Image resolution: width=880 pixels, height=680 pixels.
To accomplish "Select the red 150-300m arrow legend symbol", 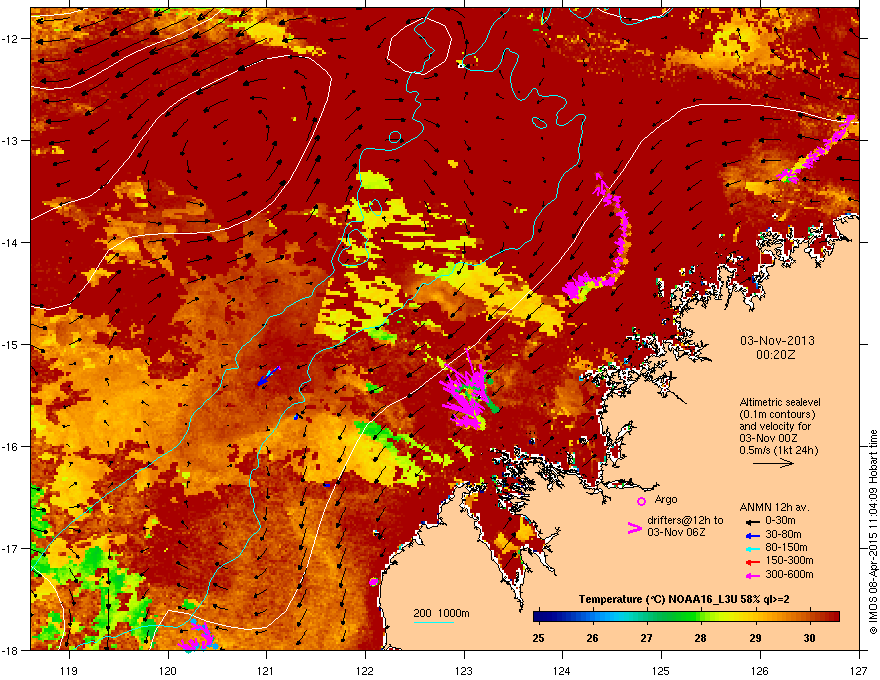I will pos(752,562).
